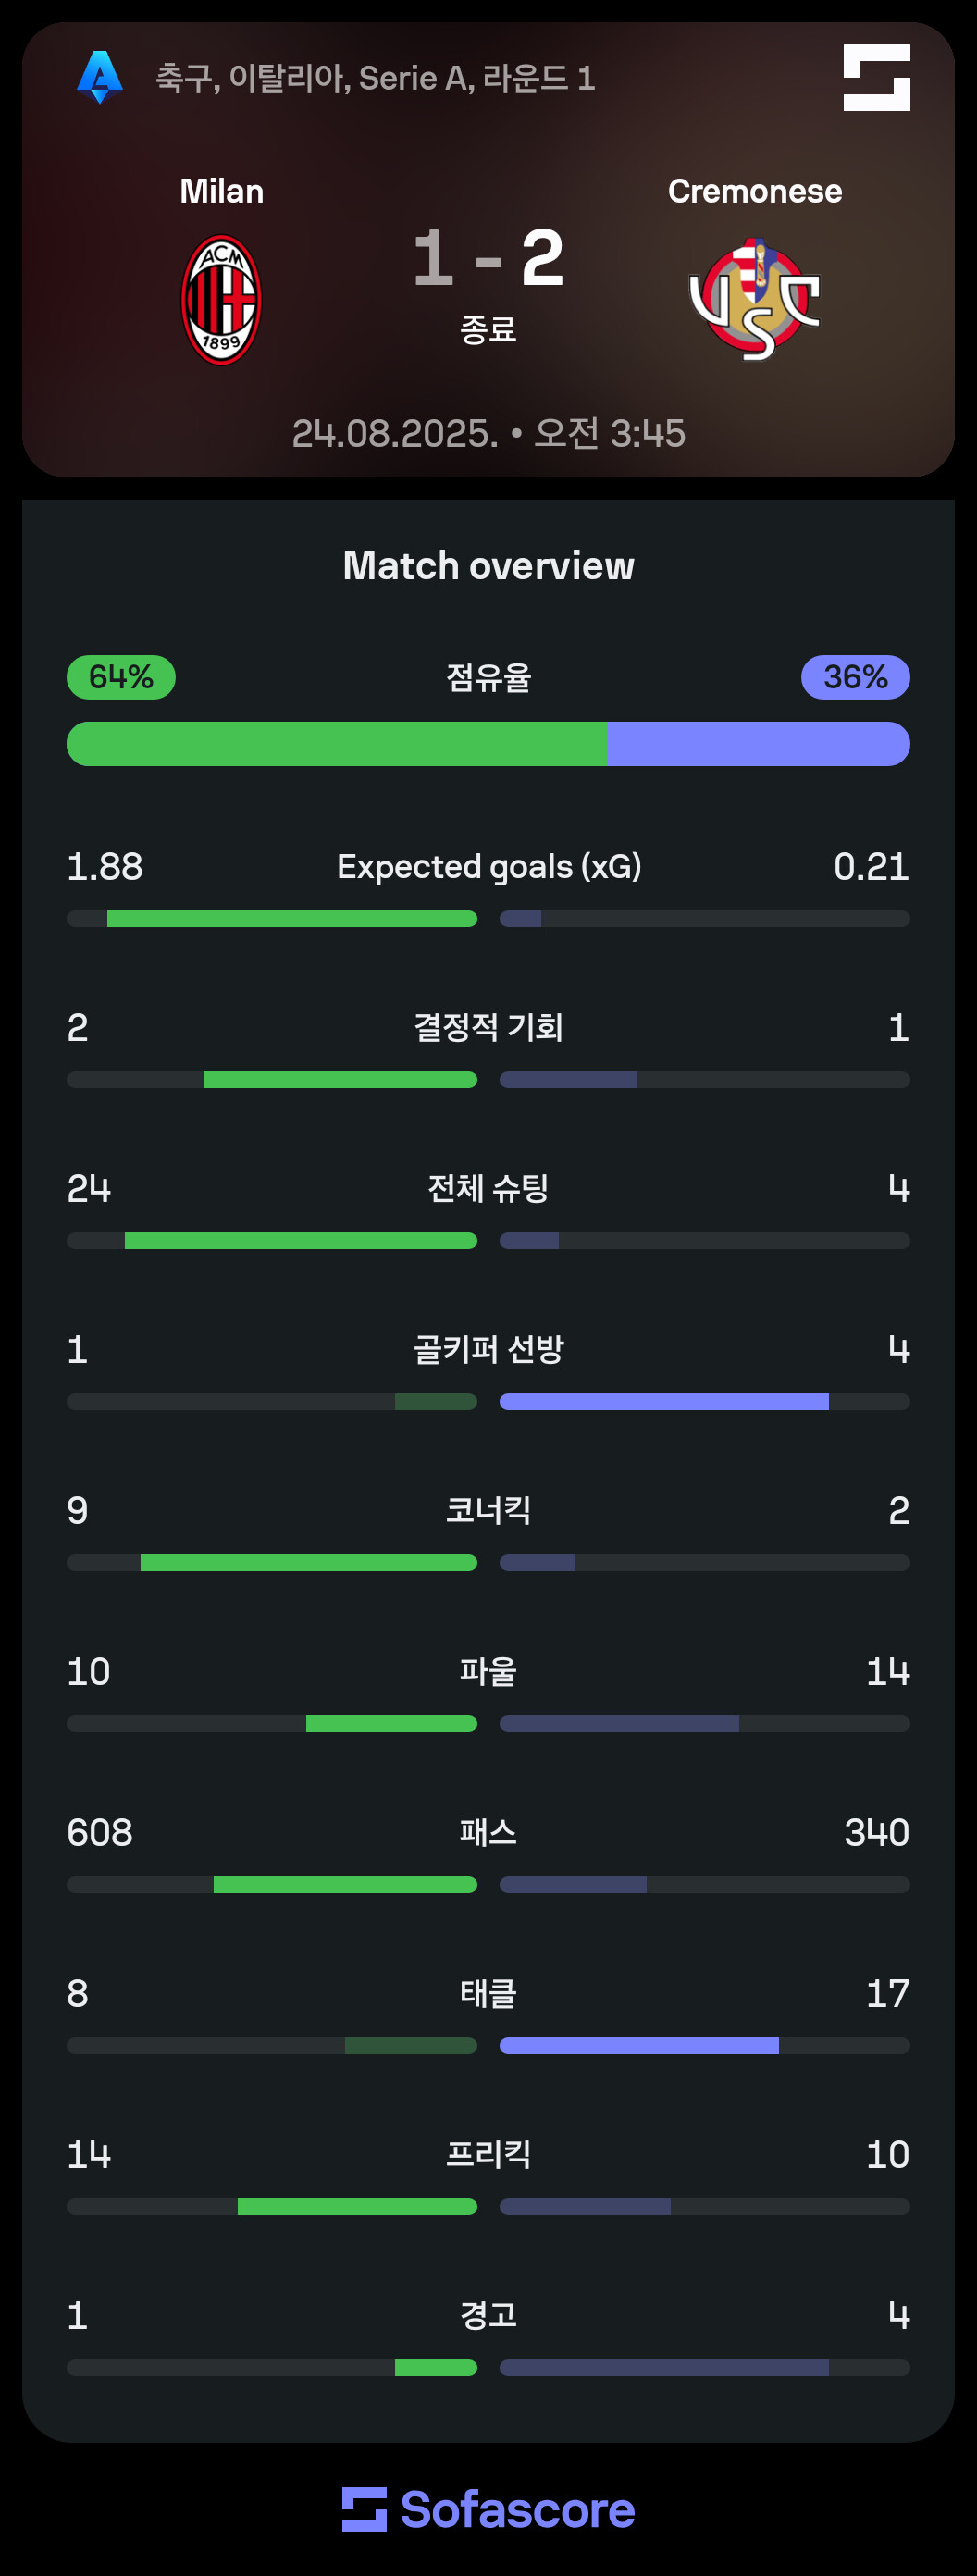The image size is (977, 2576).
Task: Click Cremonese's 17 tackles value
Action: click(887, 1993)
